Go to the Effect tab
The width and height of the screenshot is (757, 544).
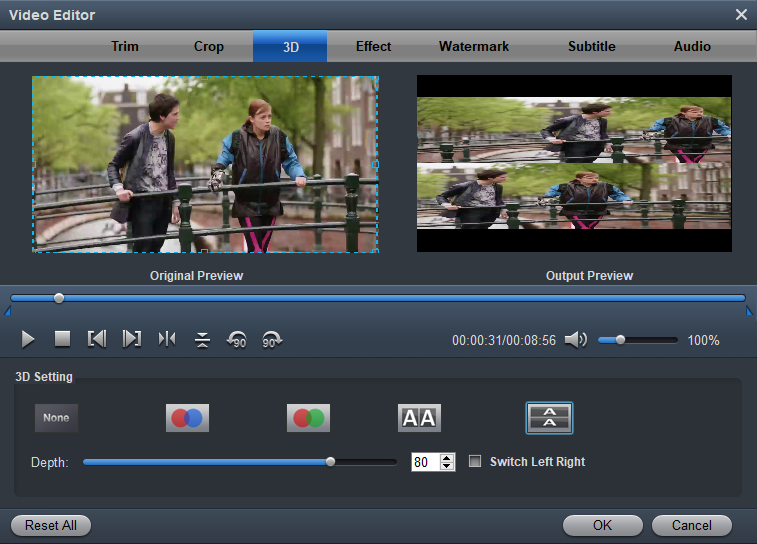(x=373, y=46)
